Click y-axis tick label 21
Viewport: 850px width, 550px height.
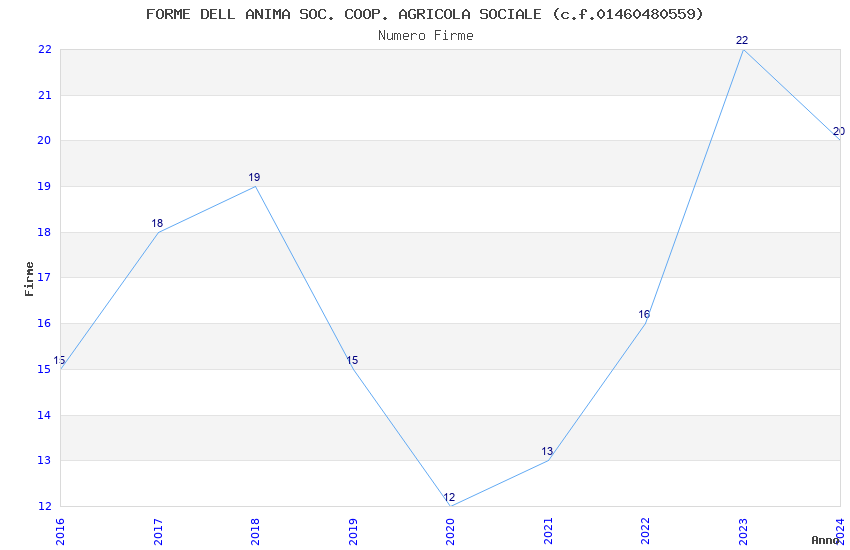44,95
